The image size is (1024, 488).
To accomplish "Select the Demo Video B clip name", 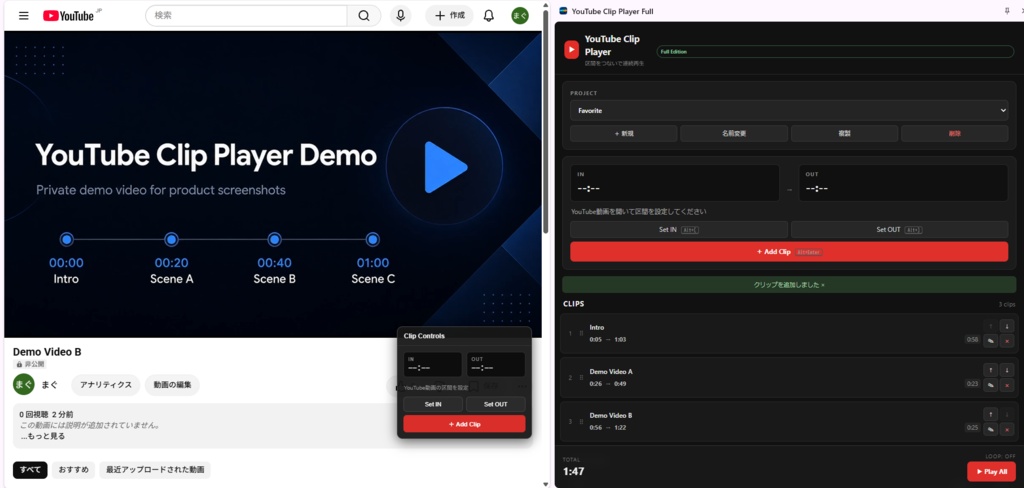I will coord(611,415).
